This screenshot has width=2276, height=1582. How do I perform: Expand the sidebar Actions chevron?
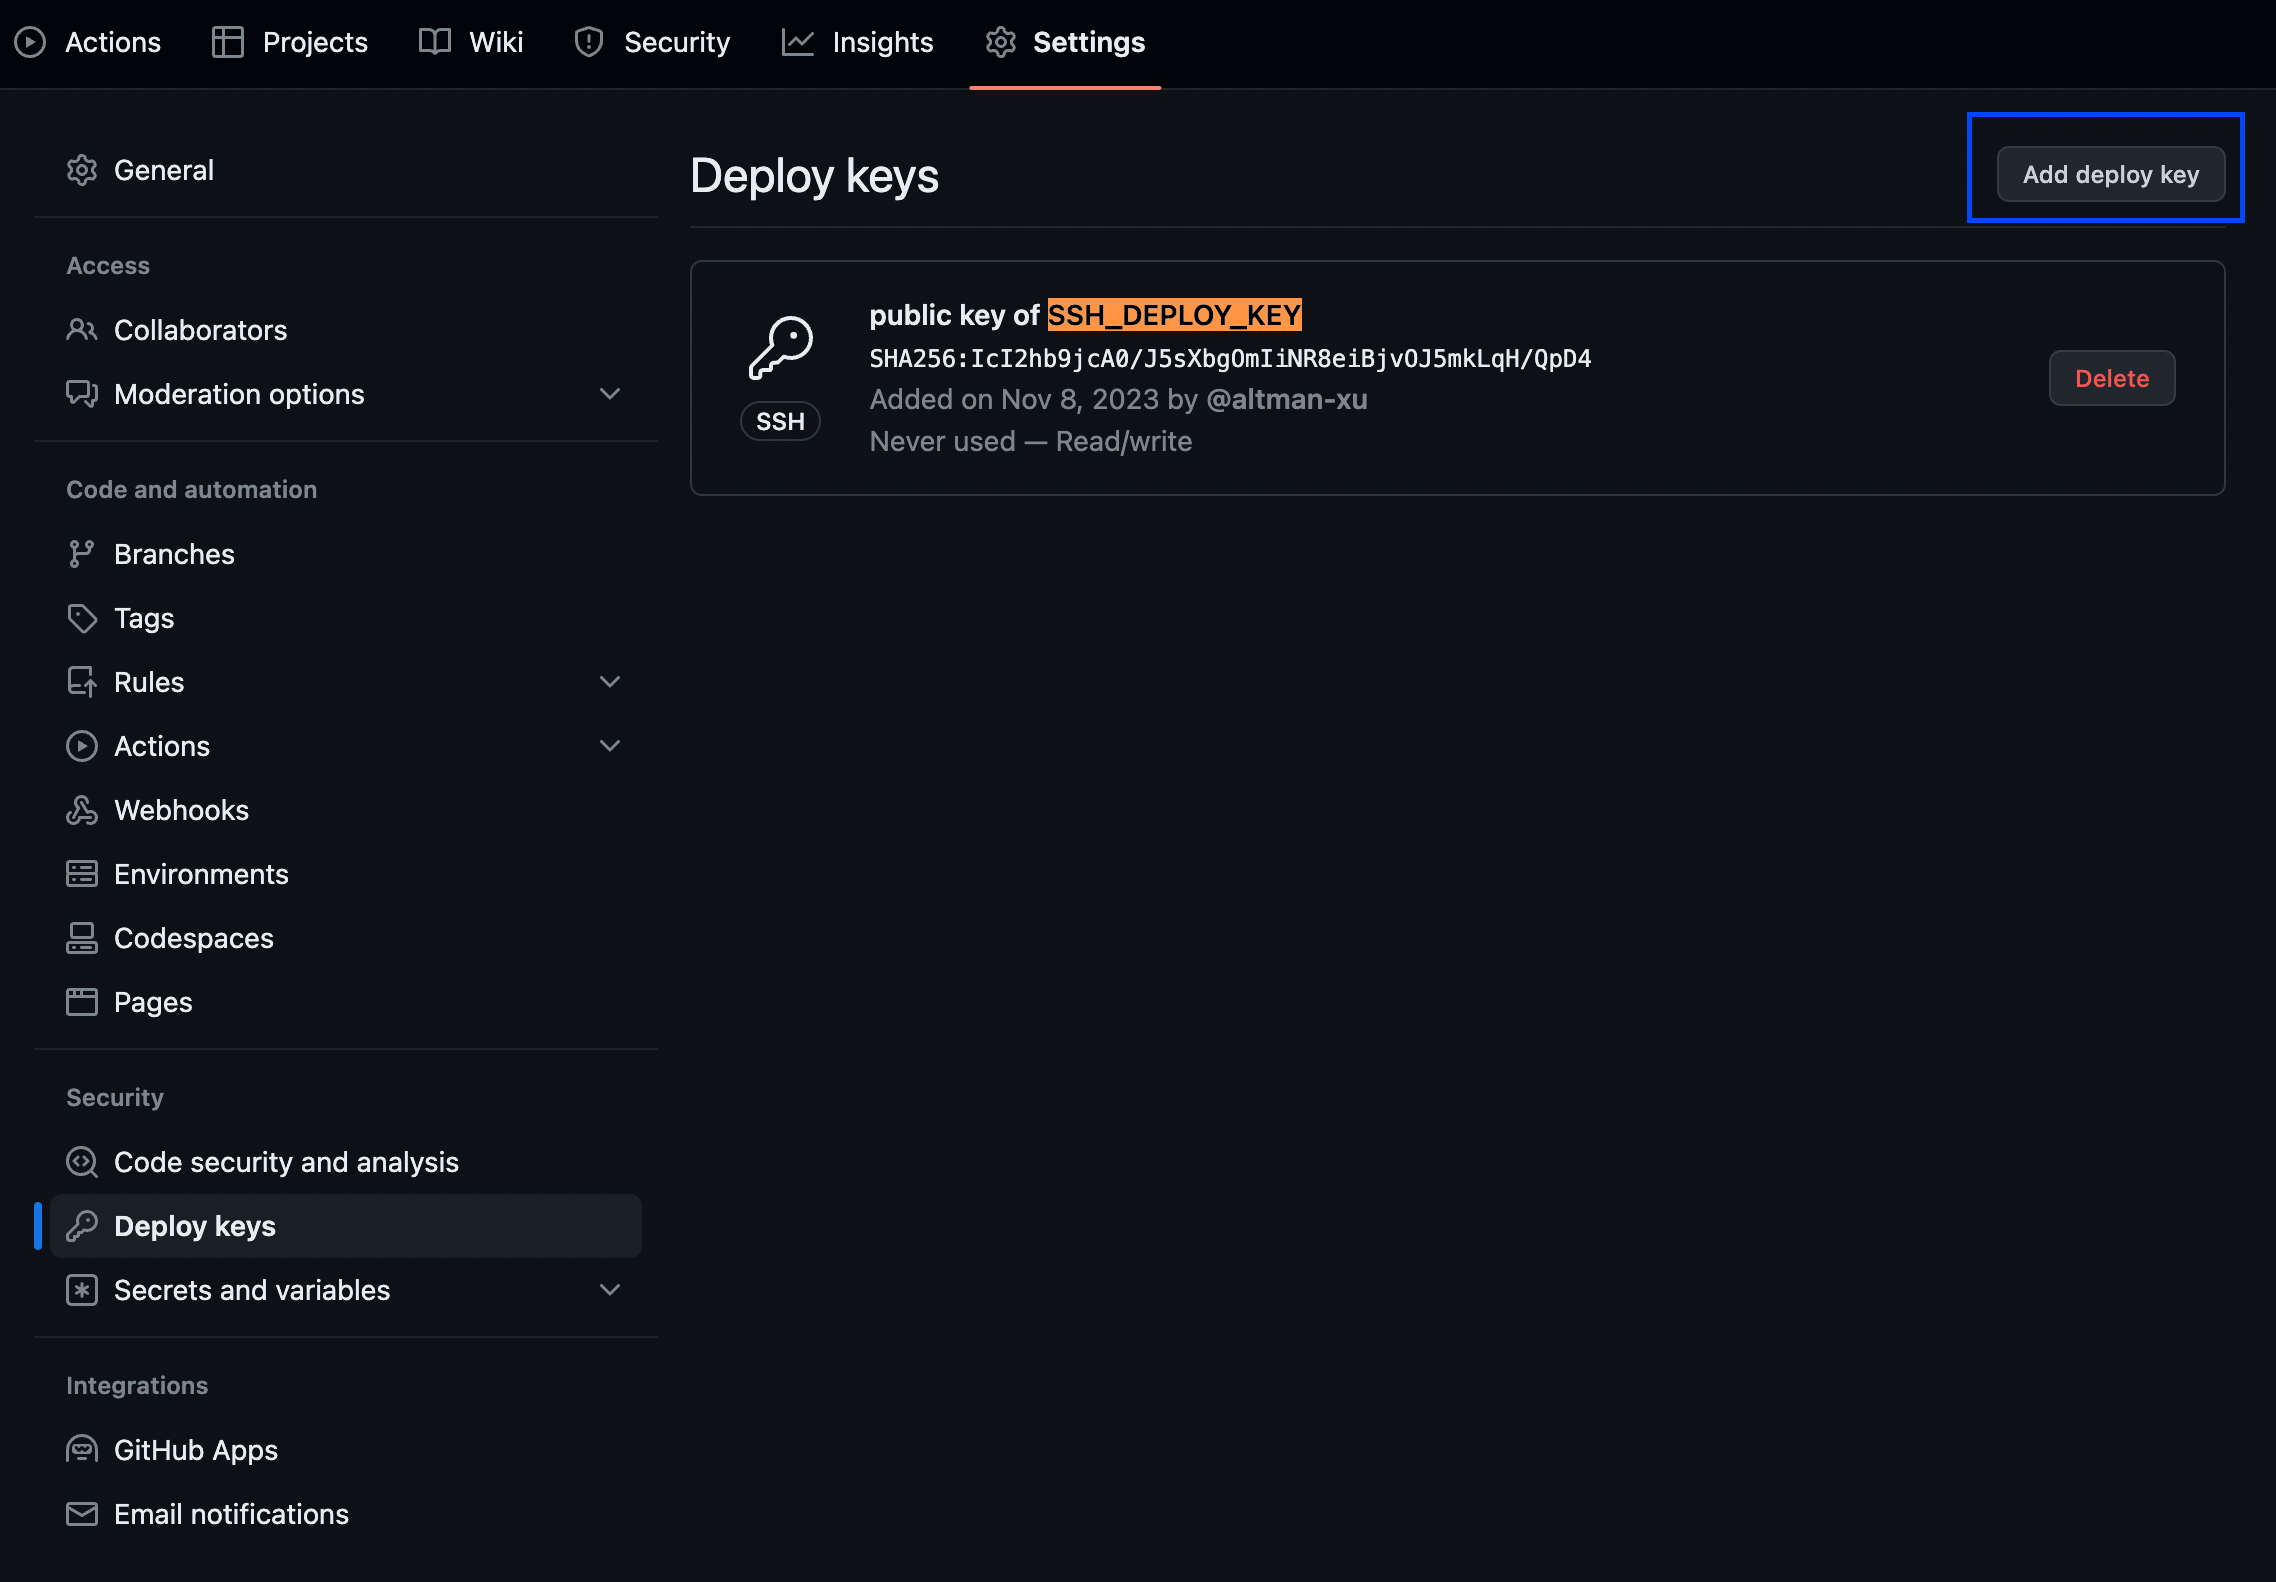pyautogui.click(x=610, y=746)
